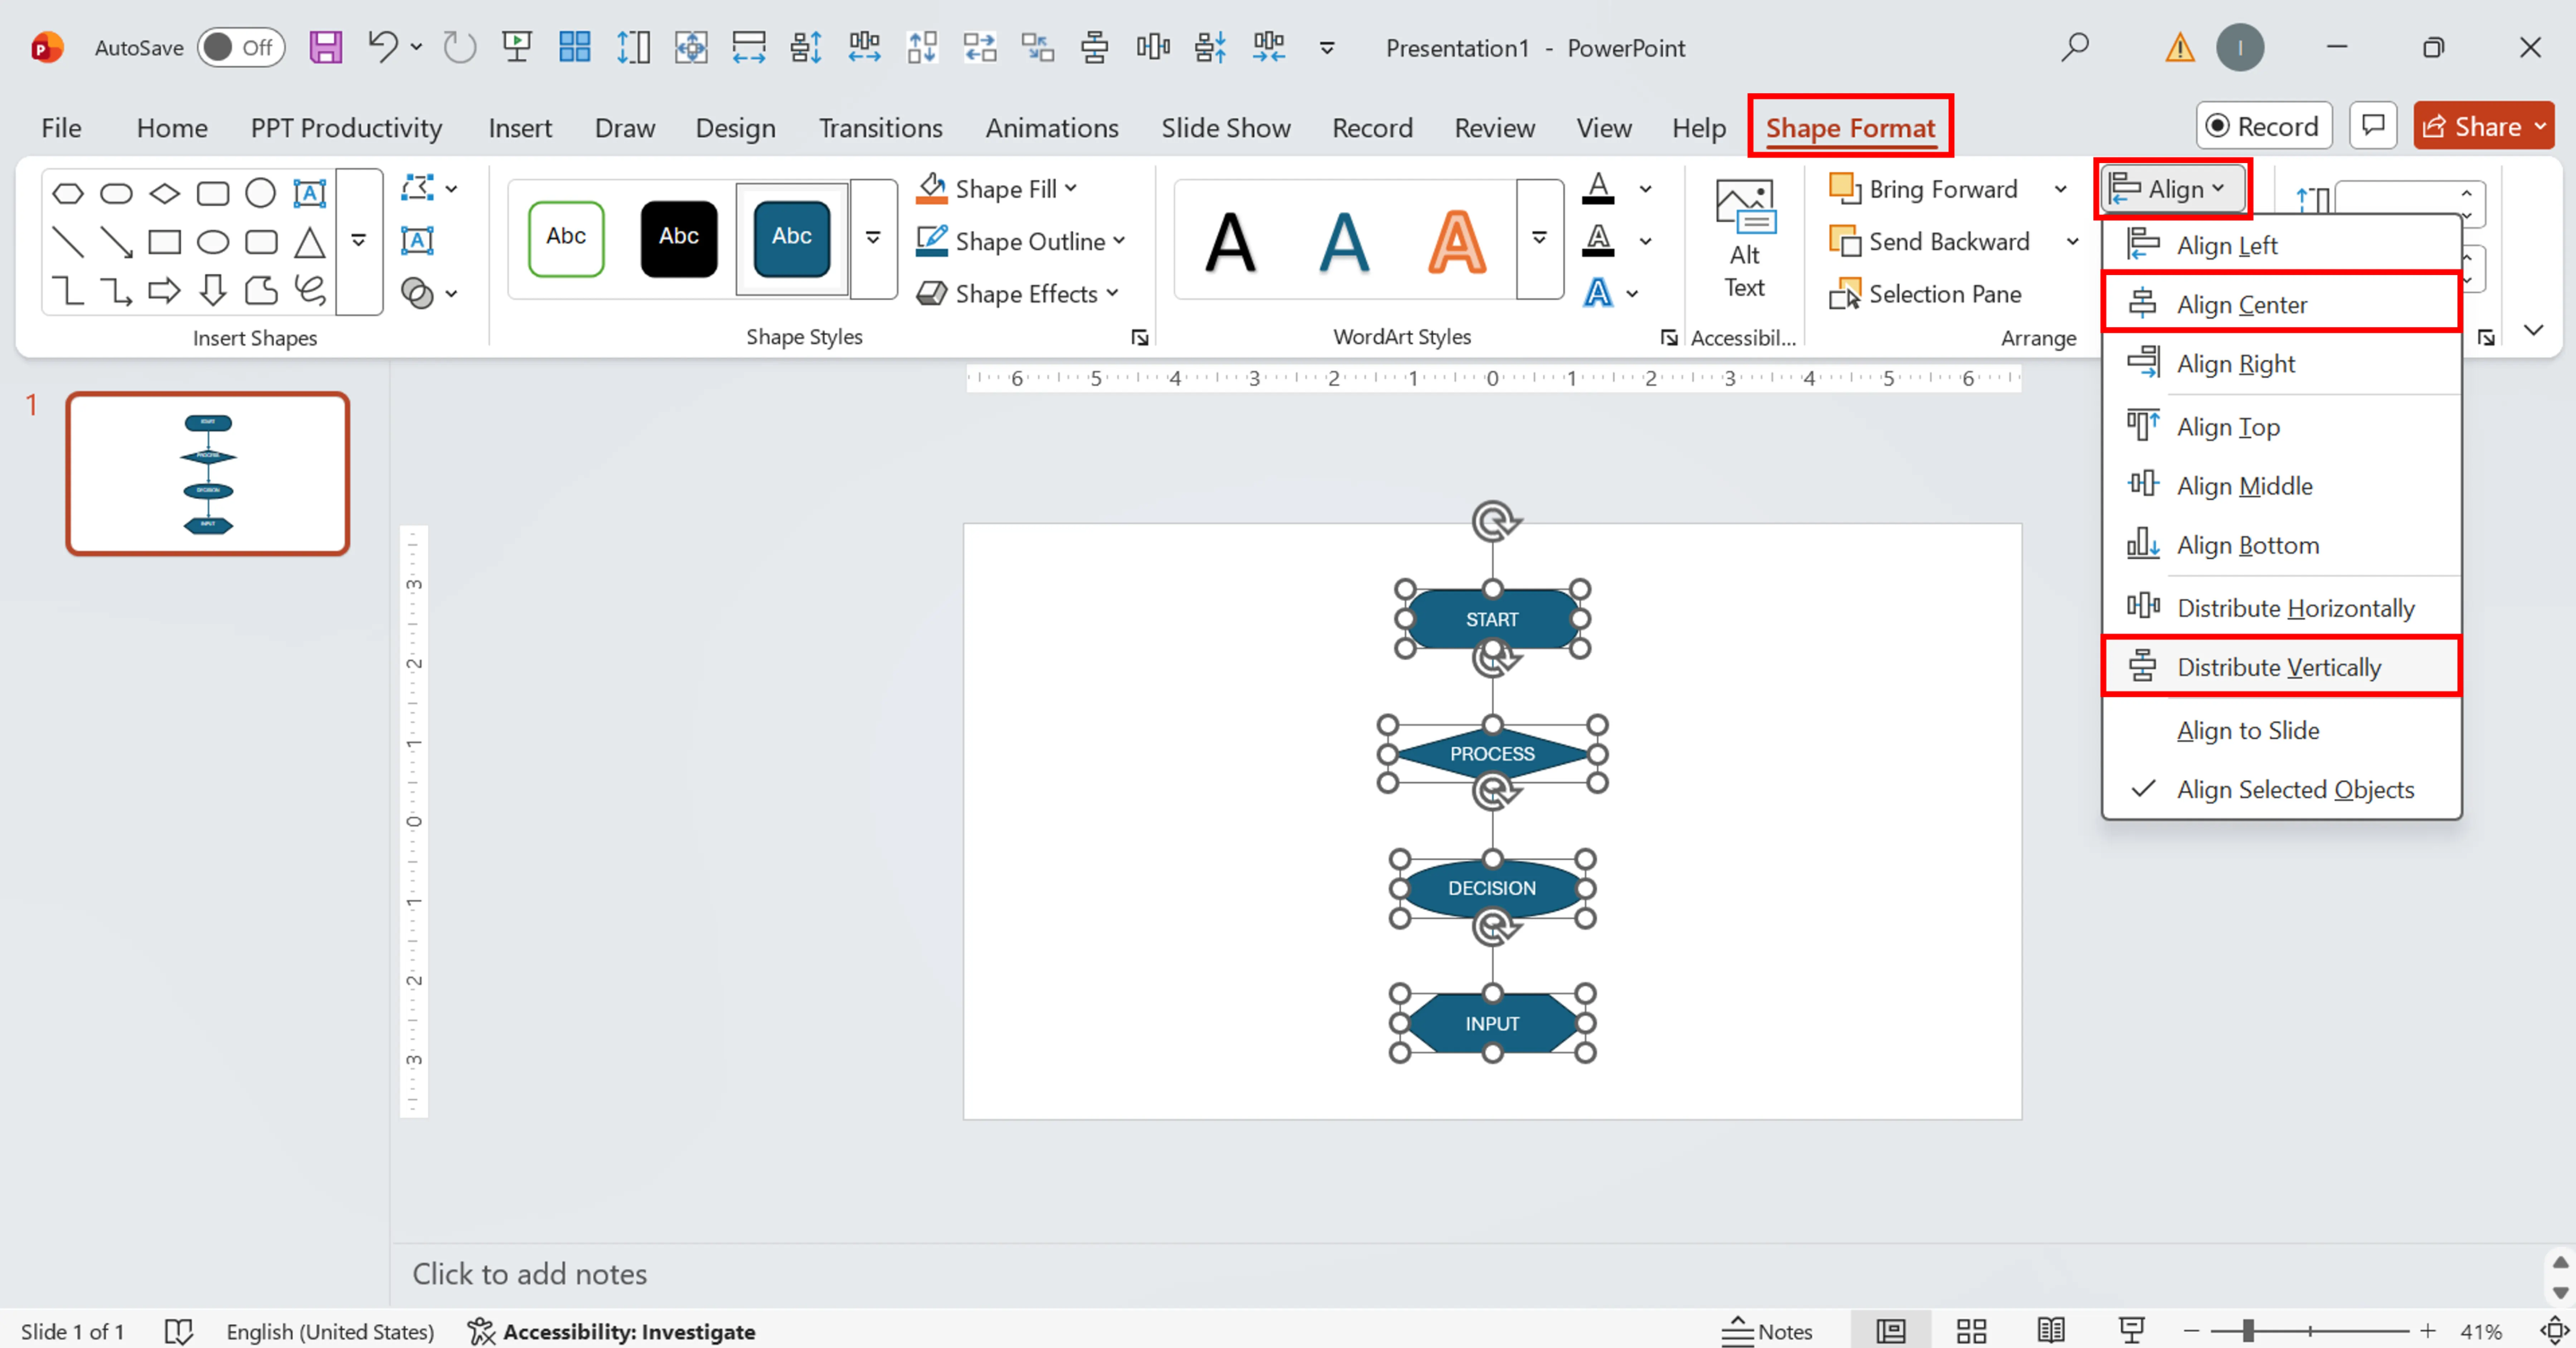This screenshot has width=2576, height=1348.
Task: Click the Normal view icon in status bar
Action: click(x=1890, y=1331)
